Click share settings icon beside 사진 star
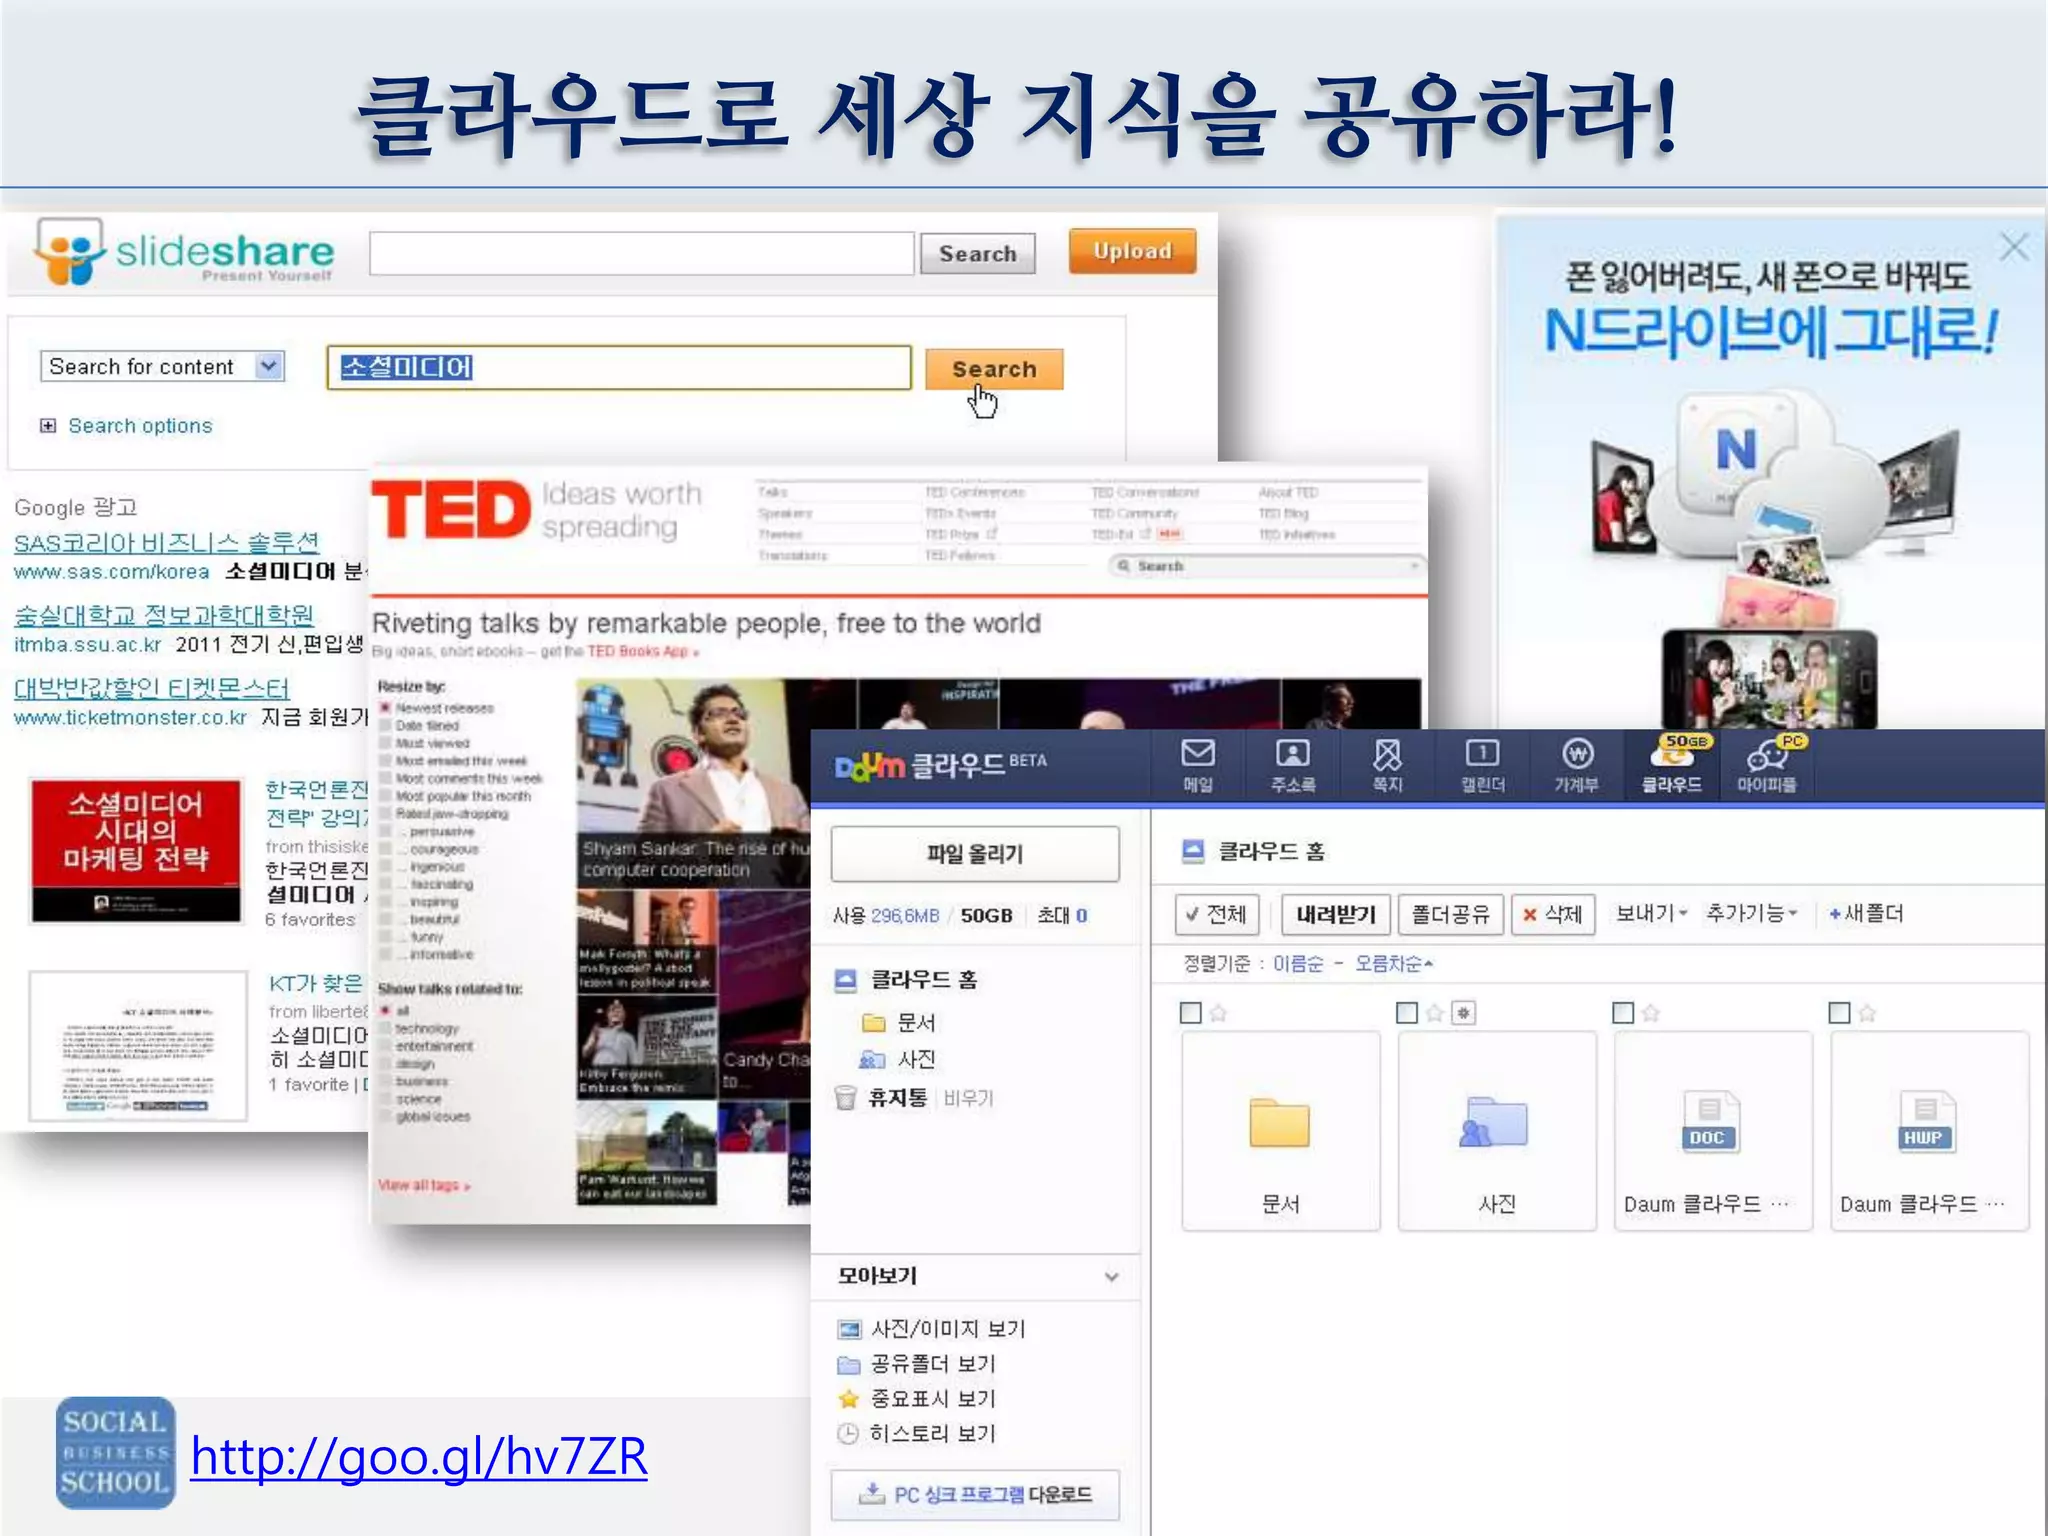This screenshot has width=2048, height=1536. pyautogui.click(x=1463, y=1013)
